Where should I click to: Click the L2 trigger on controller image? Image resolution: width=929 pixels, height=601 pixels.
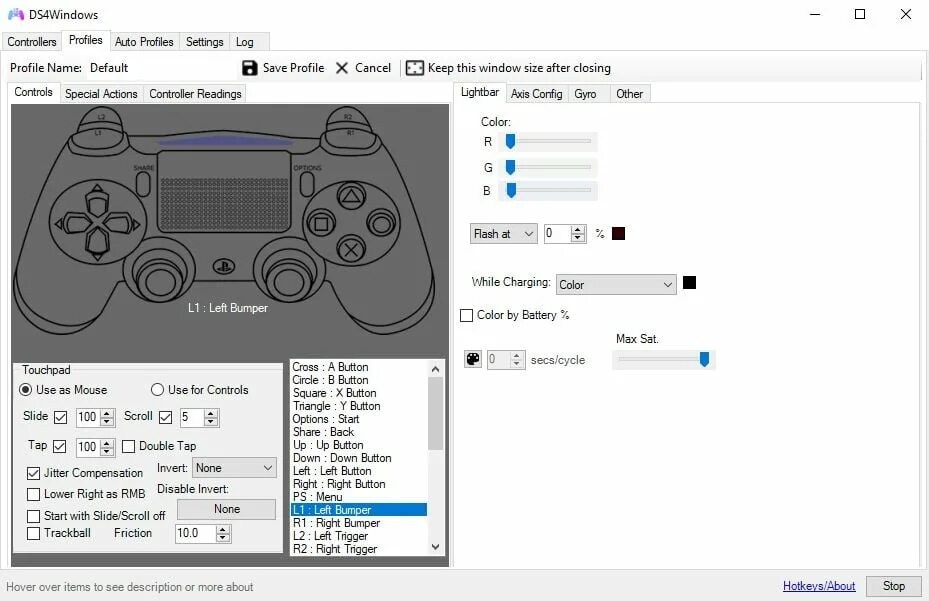[101, 117]
